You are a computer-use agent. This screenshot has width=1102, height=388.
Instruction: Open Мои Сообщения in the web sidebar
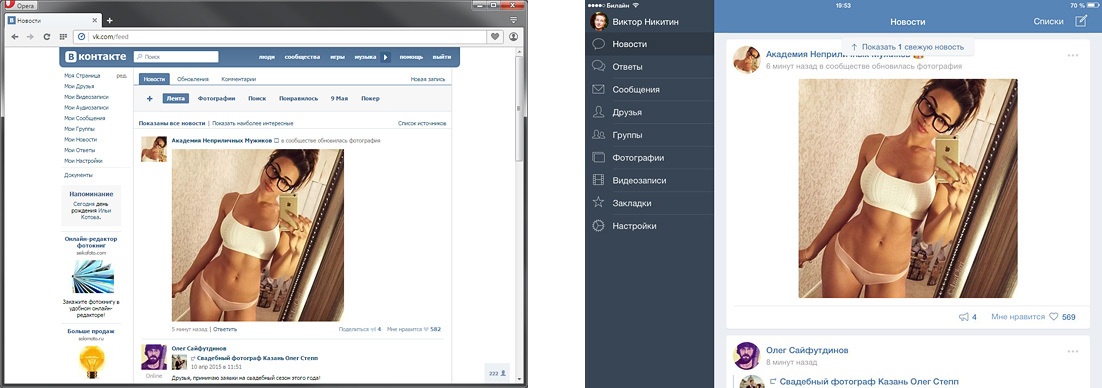pyautogui.click(x=84, y=118)
